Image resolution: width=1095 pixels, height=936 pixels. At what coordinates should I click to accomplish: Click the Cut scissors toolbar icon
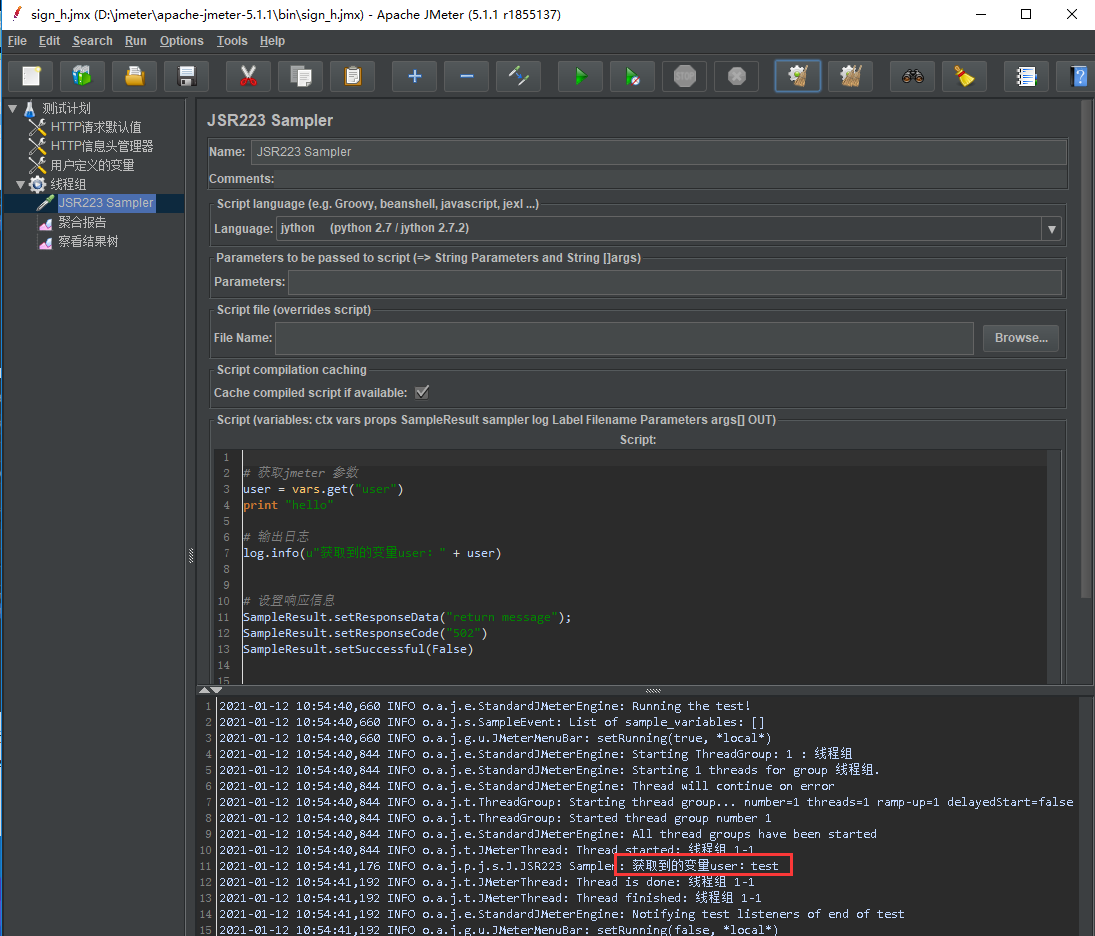(249, 76)
